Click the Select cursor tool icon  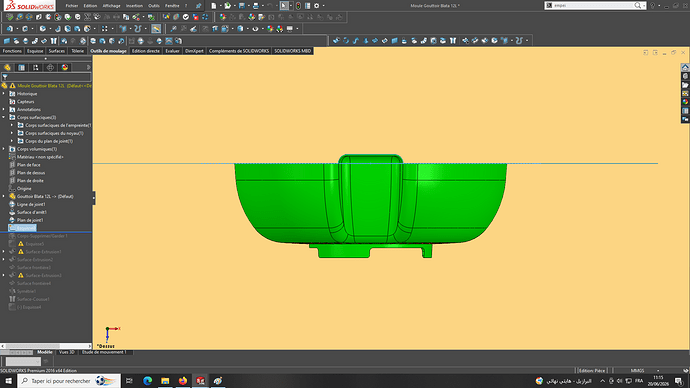284,6
